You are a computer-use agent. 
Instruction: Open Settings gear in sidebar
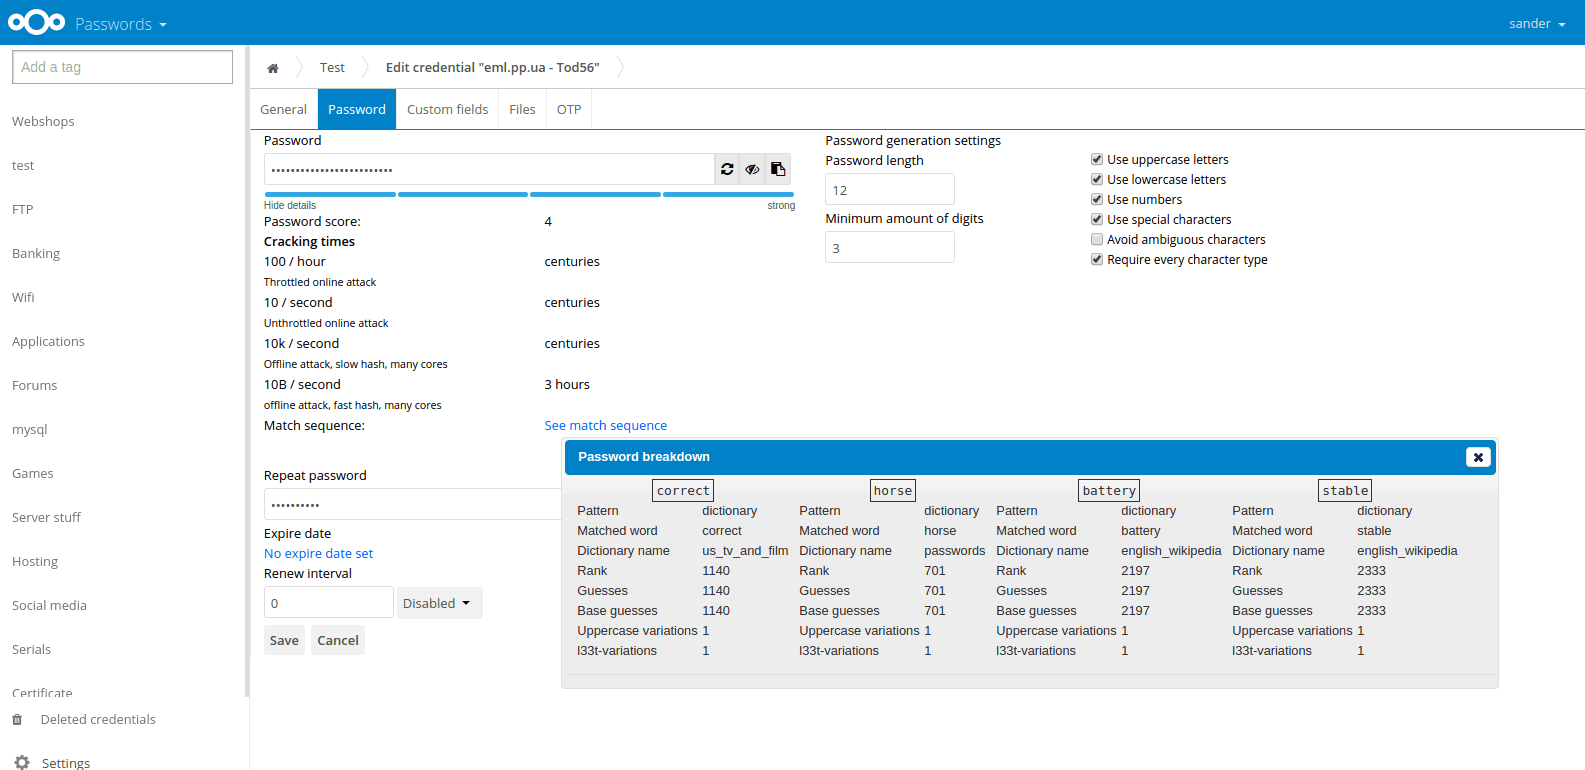[x=22, y=762]
